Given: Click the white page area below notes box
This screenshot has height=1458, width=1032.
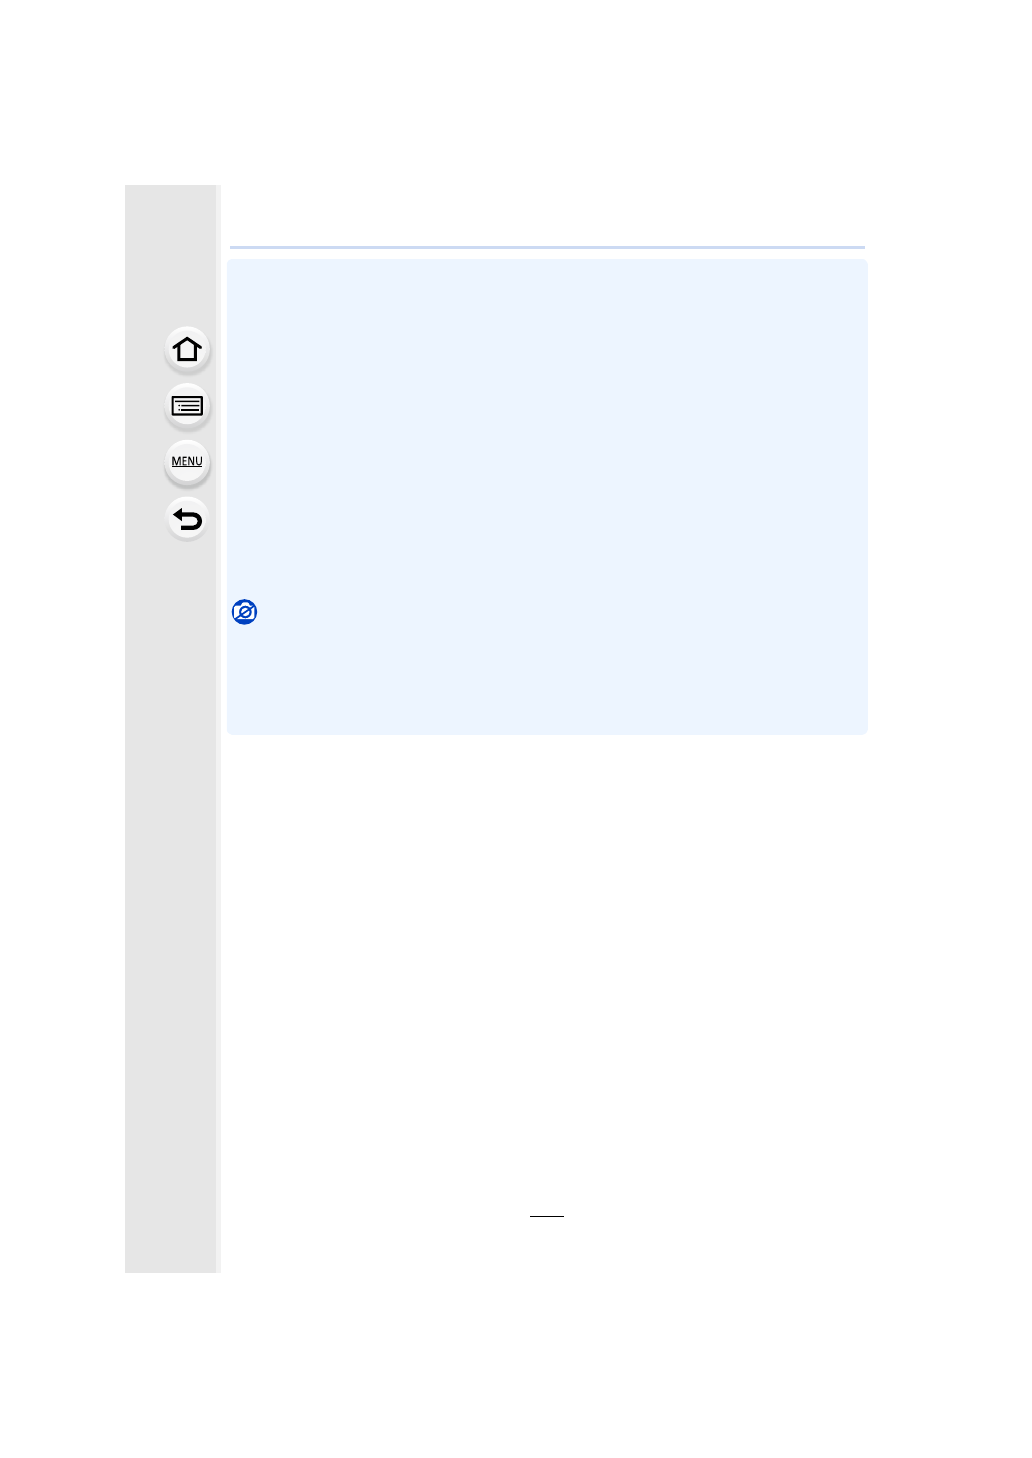Looking at the screenshot, I should [x=547, y=970].
